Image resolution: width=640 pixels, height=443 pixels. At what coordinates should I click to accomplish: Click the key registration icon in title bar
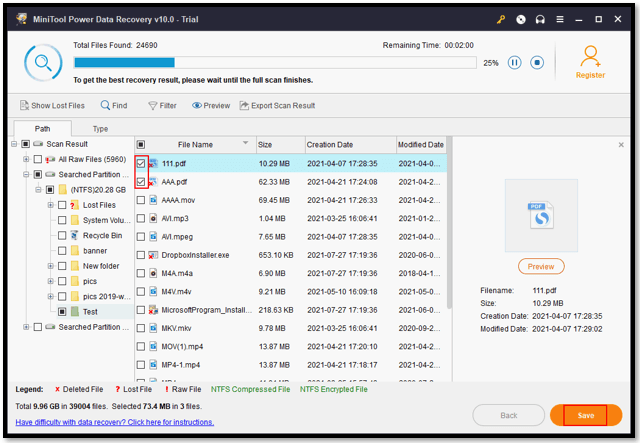click(501, 19)
